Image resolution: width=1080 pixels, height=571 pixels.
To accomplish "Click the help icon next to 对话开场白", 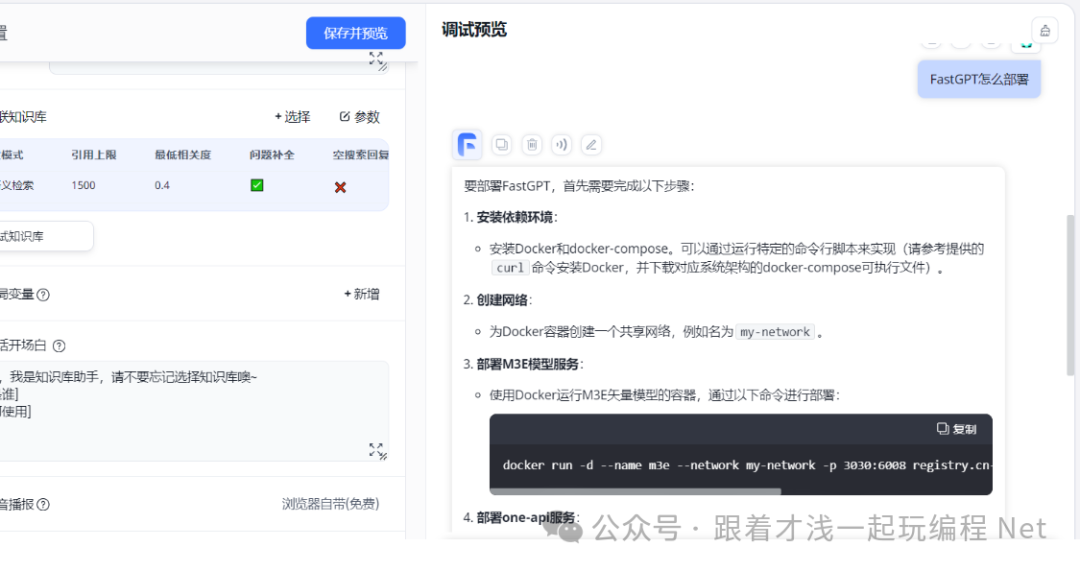I will click(x=59, y=346).
